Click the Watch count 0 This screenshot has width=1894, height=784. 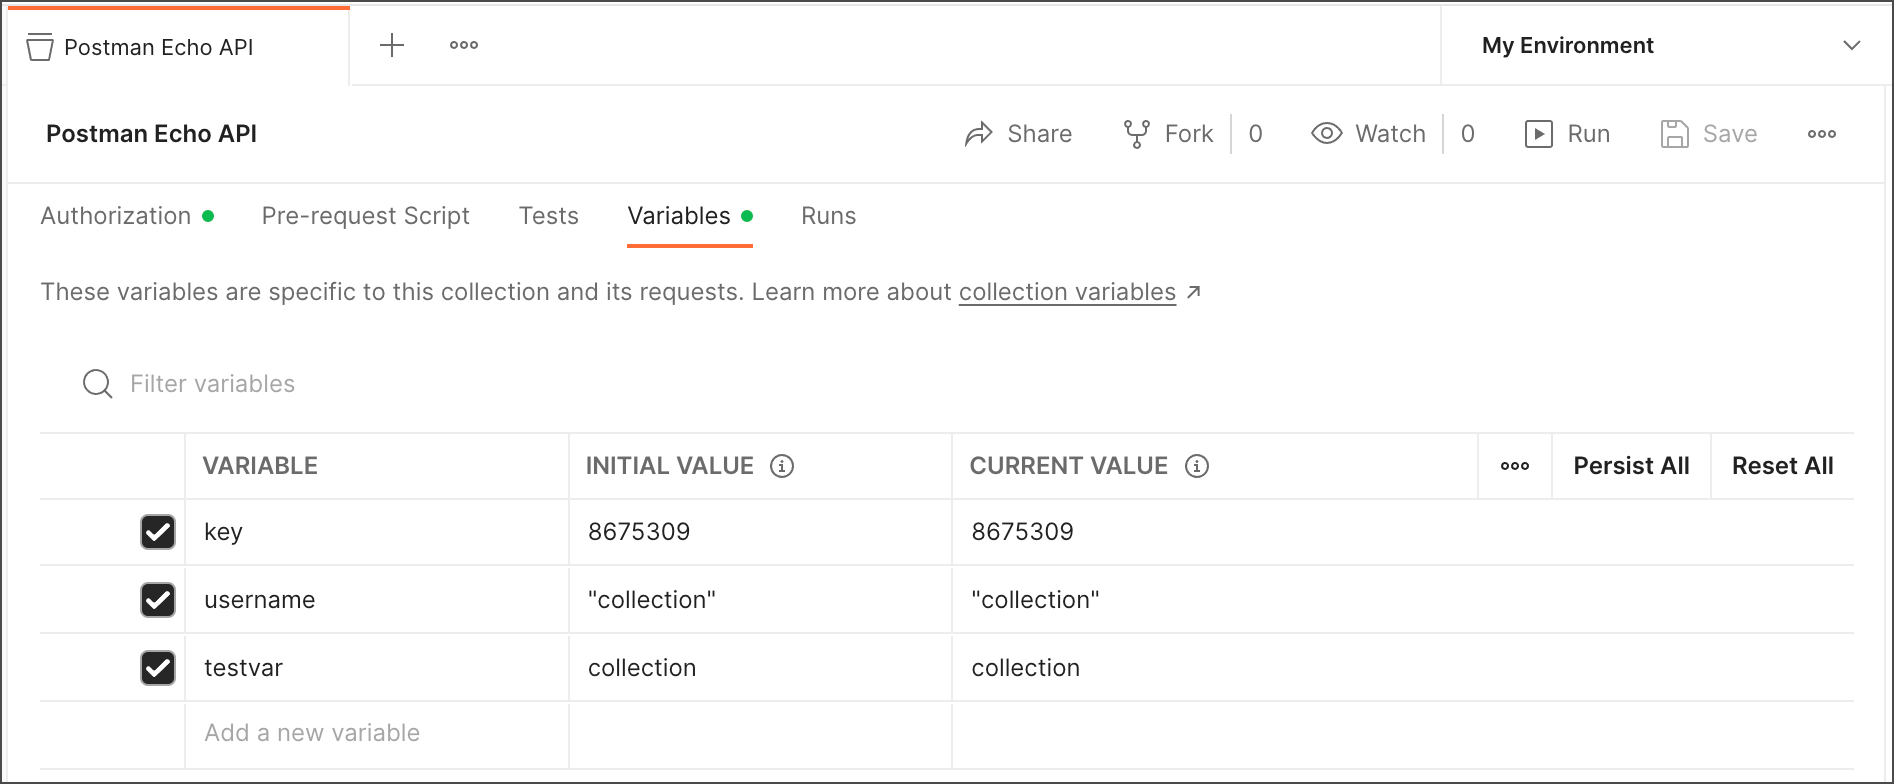click(1468, 134)
